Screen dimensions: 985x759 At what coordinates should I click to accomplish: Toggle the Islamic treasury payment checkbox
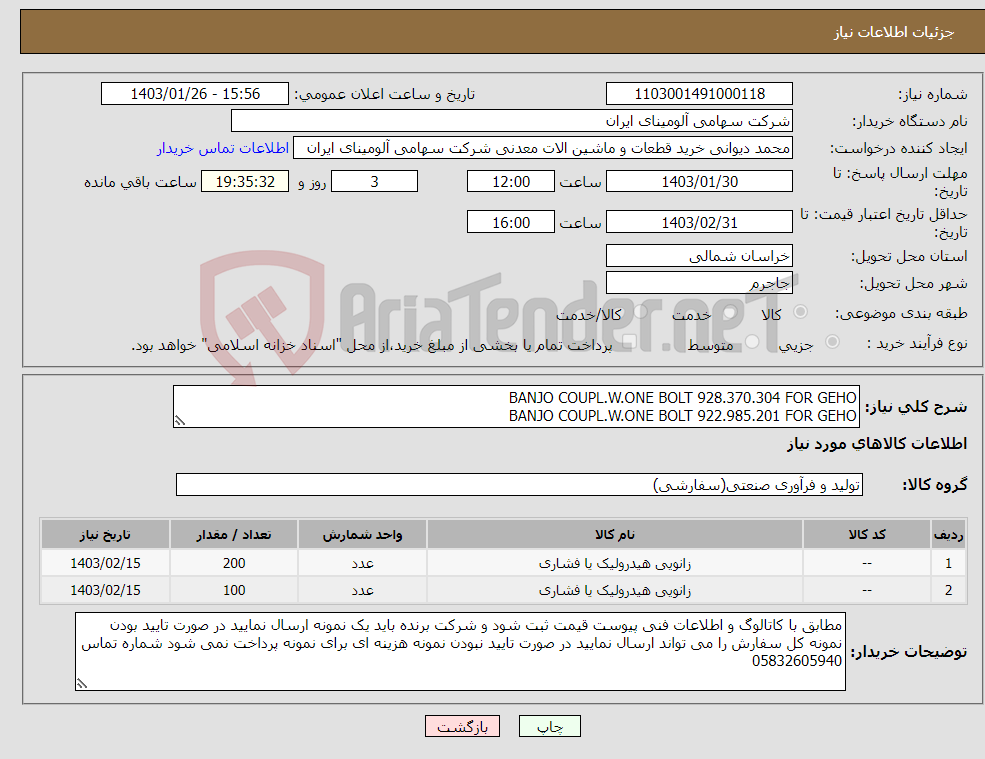[629, 342]
